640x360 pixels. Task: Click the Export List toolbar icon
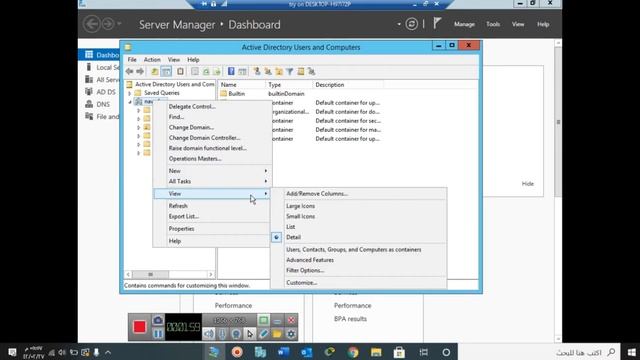[x=217, y=72]
